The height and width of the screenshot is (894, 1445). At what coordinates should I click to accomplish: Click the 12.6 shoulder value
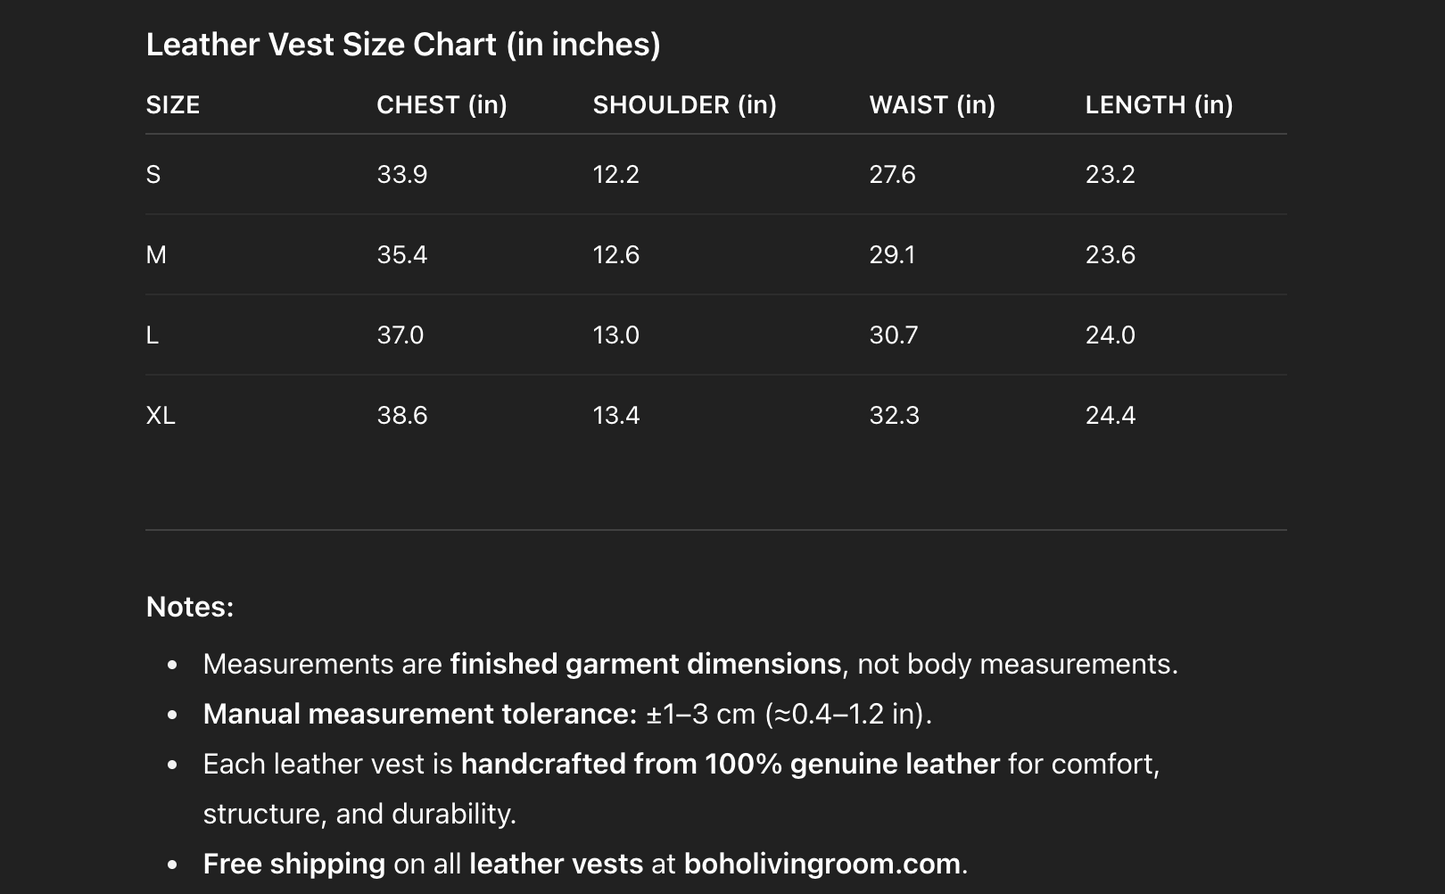pyautogui.click(x=616, y=255)
